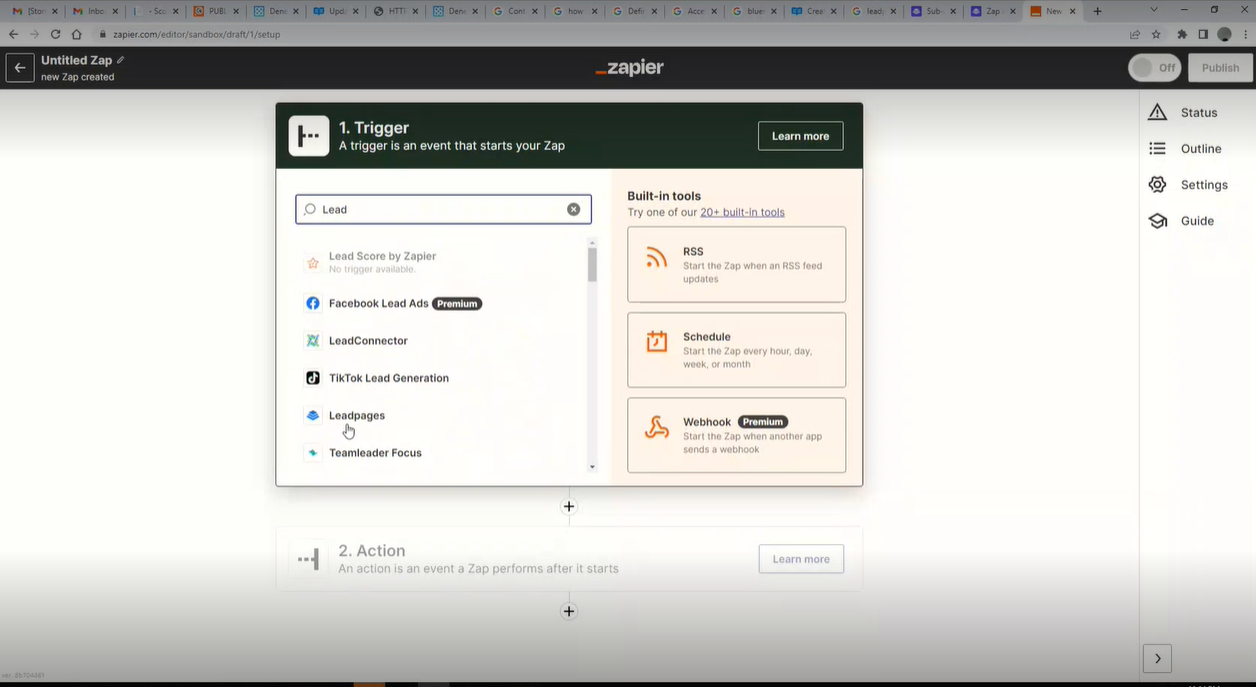
Task: Open Learn more in the Action step
Action: (x=801, y=559)
